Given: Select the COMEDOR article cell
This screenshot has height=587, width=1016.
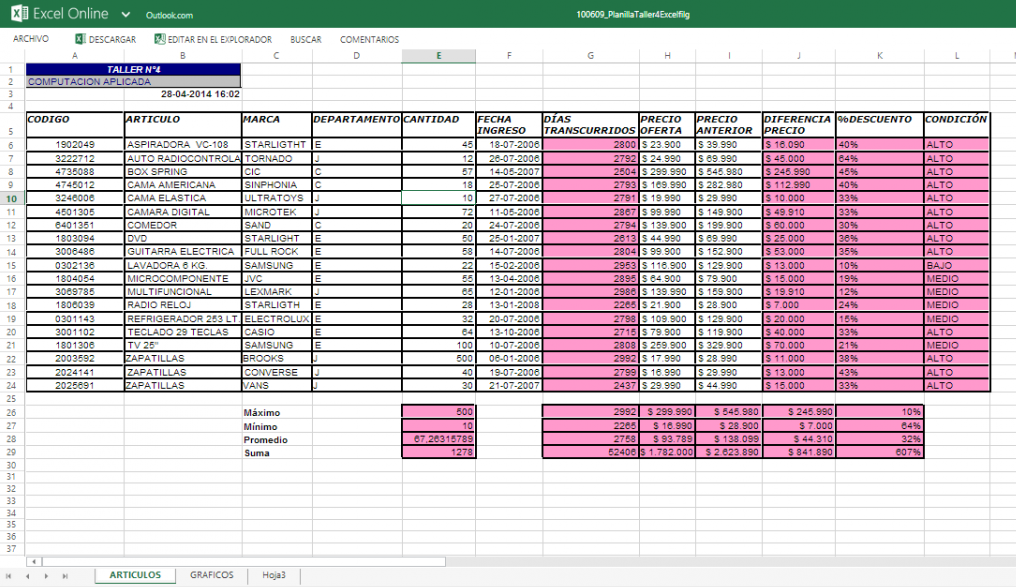Looking at the screenshot, I should [x=183, y=225].
